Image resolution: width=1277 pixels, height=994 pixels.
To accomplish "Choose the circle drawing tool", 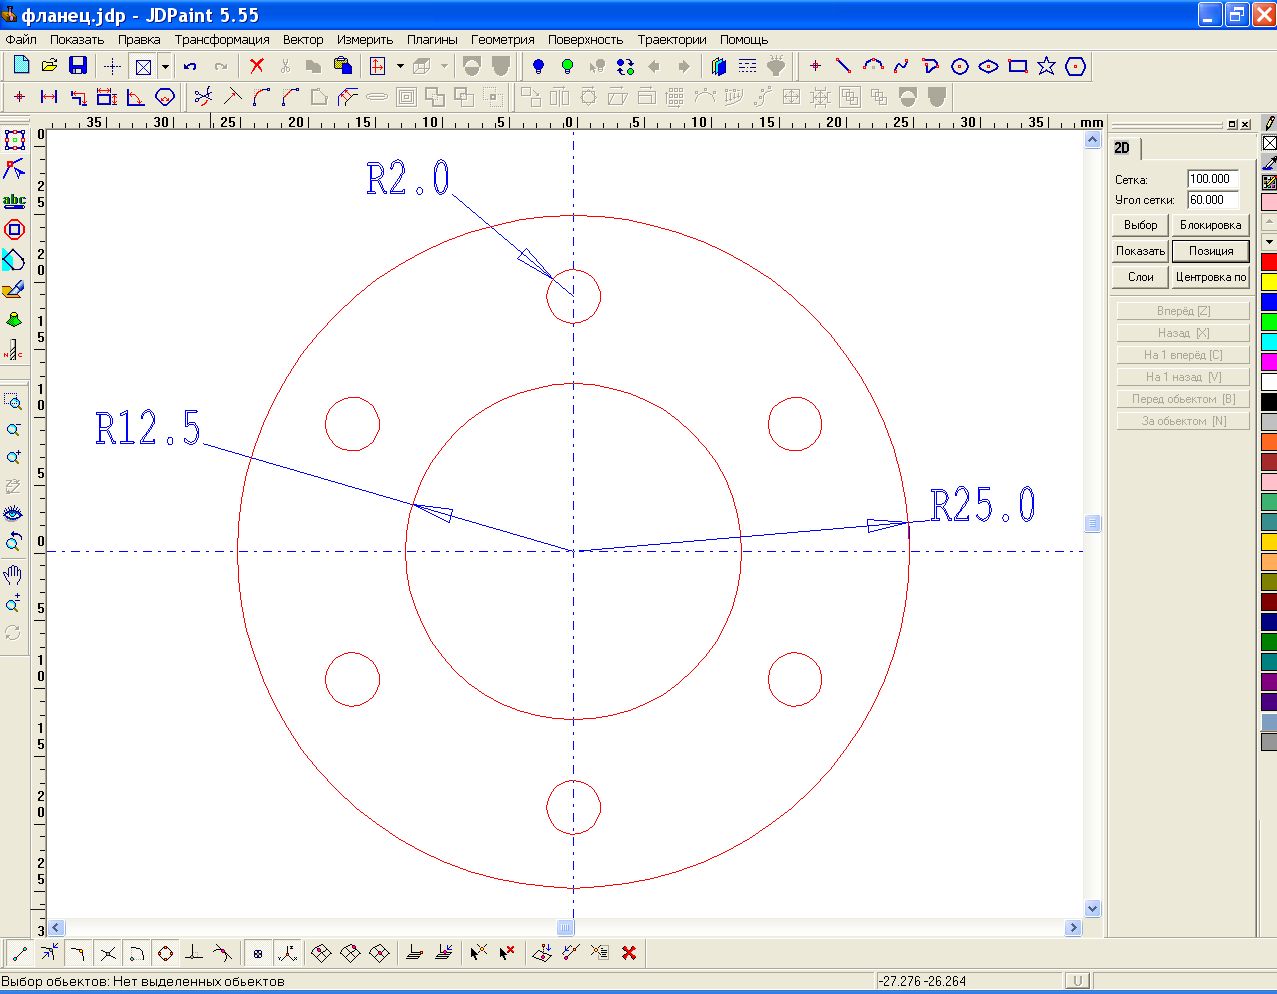I will [960, 66].
